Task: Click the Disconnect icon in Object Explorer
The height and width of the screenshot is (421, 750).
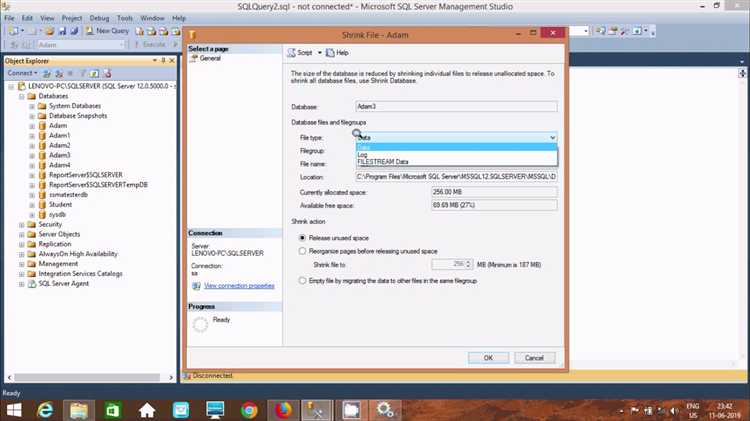Action: coord(59,73)
